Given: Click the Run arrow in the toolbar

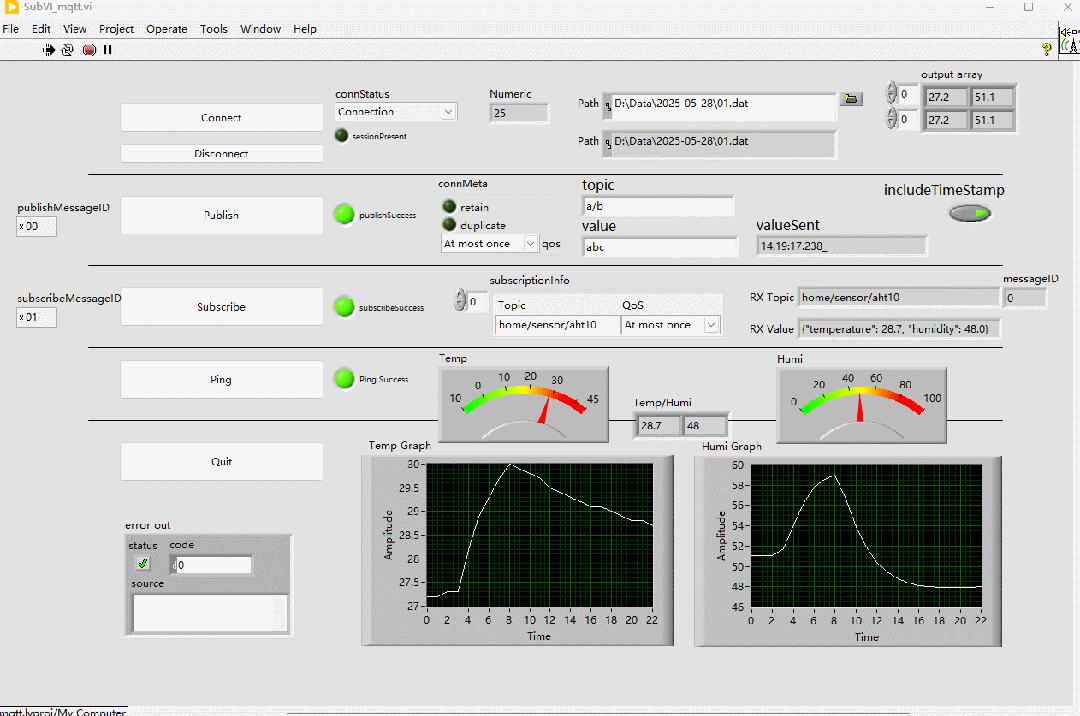Looking at the screenshot, I should 49,49.
